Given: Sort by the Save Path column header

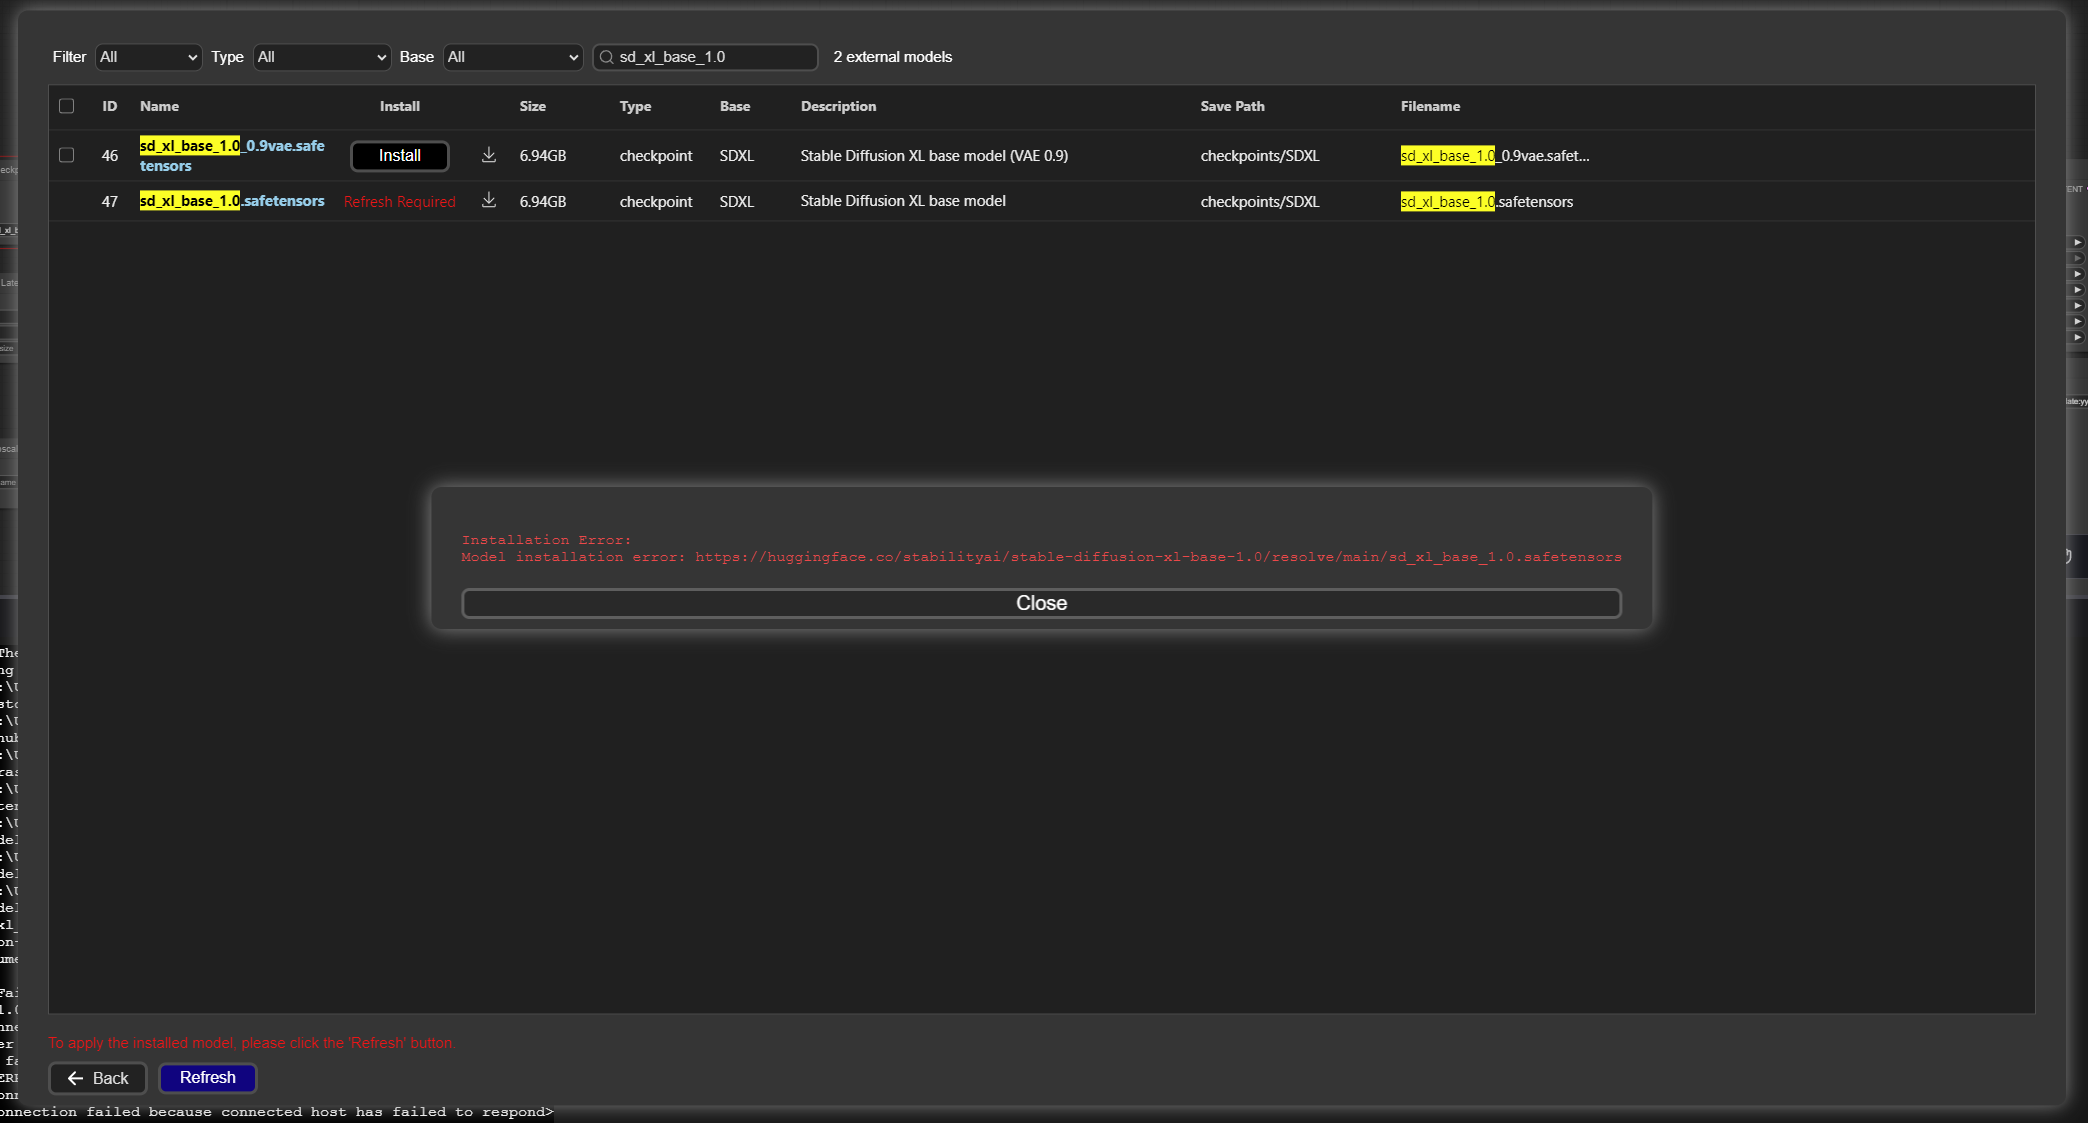Looking at the screenshot, I should coord(1232,106).
